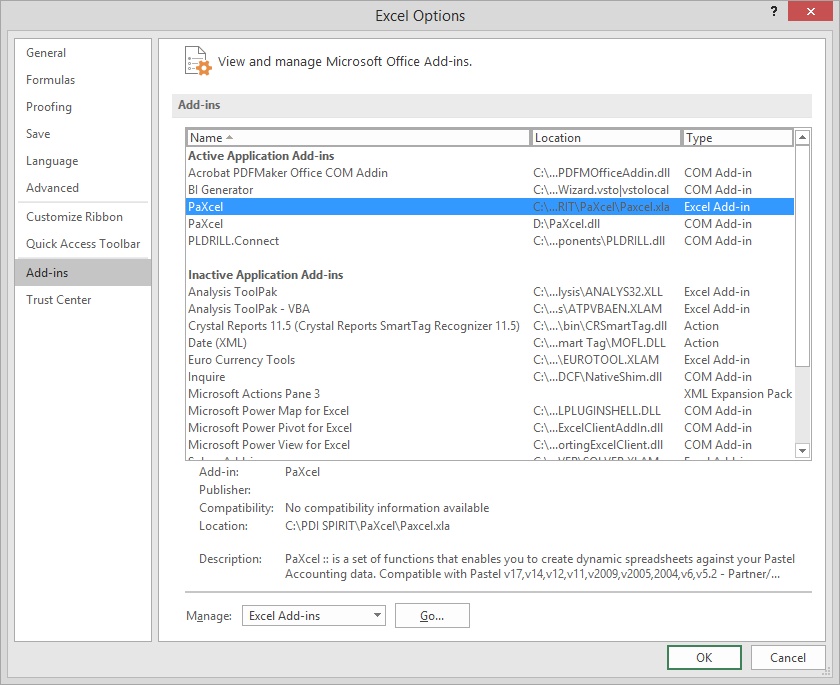Select Acrobat PDFMaker Office COM Addin row
The height and width of the screenshot is (685, 840).
490,172
